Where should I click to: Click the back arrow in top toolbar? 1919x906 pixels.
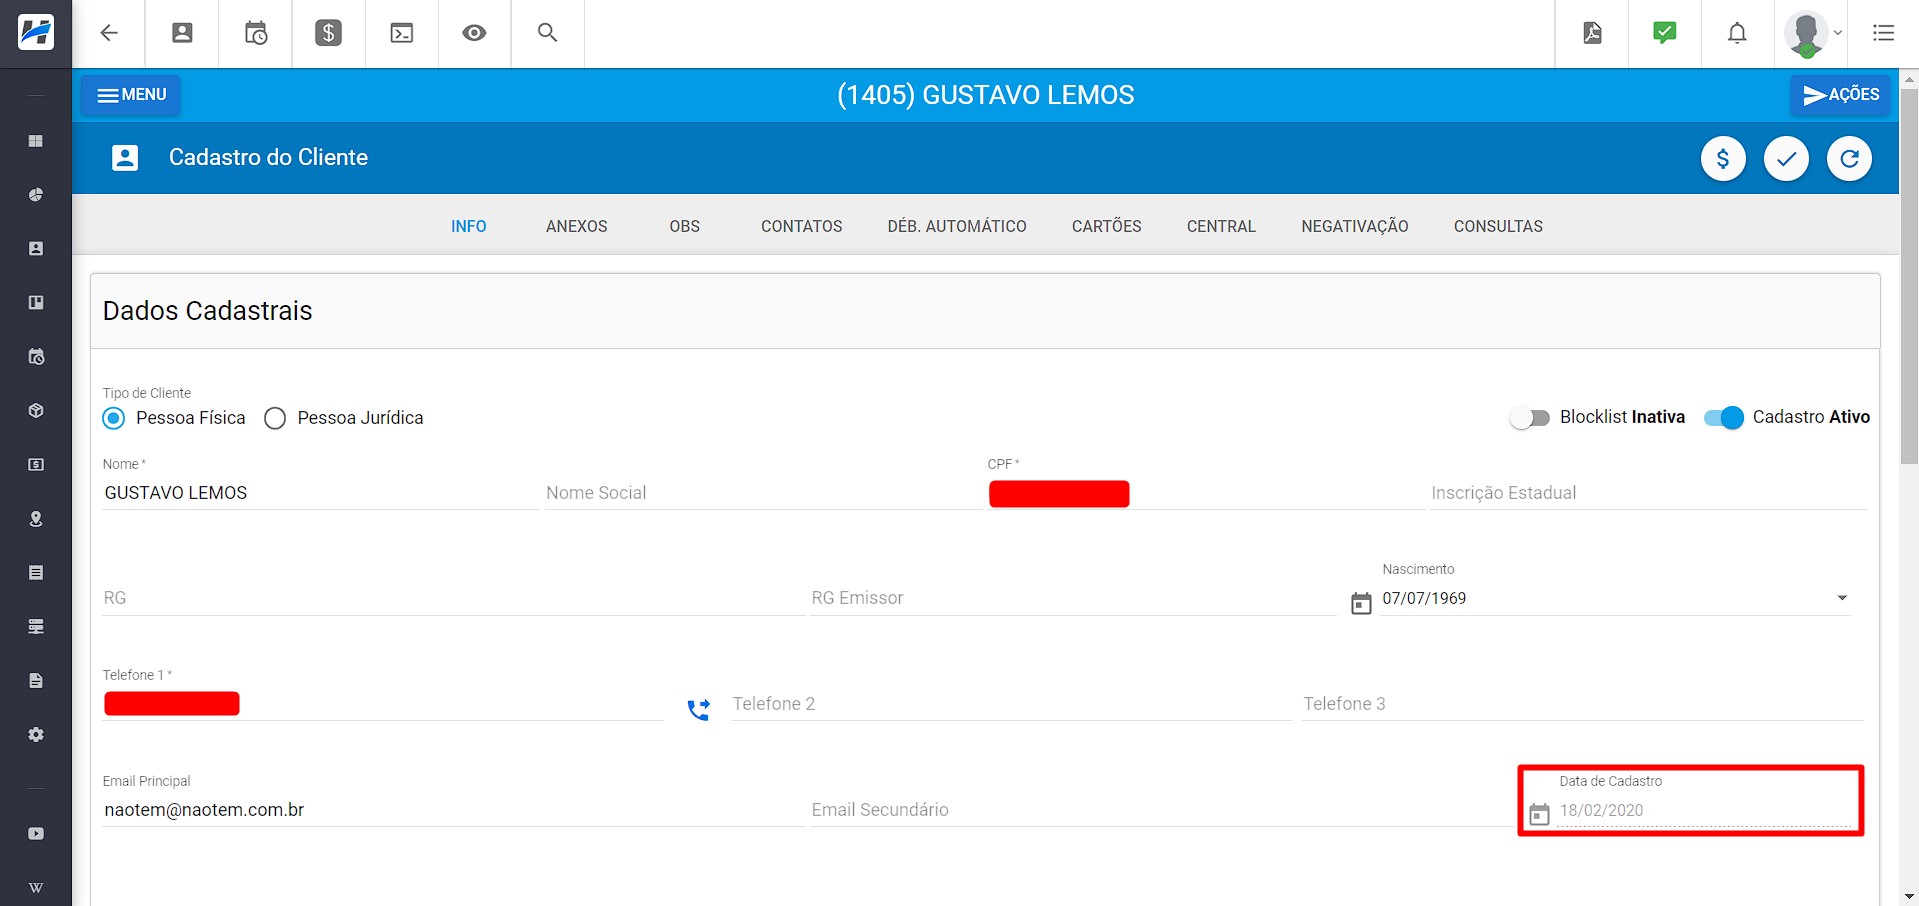click(109, 33)
